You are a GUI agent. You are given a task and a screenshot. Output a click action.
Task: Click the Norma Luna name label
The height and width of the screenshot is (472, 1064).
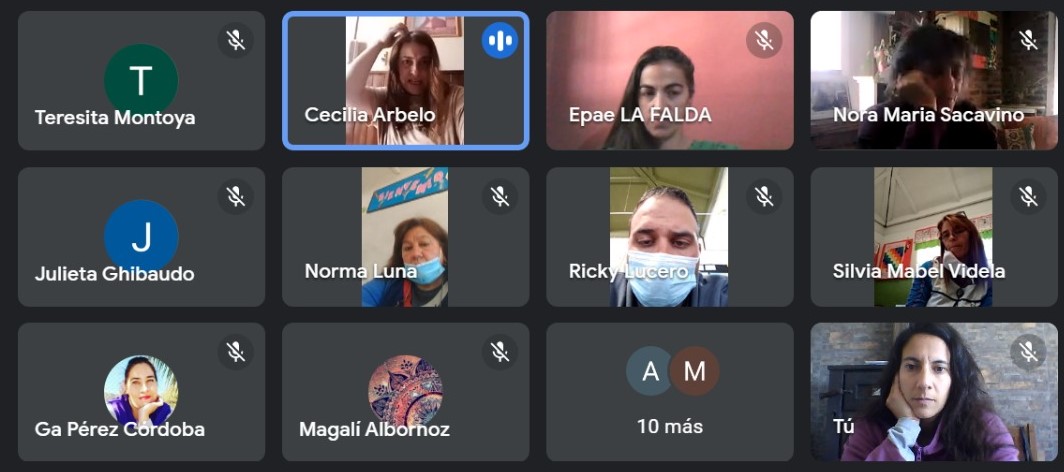pos(361,272)
